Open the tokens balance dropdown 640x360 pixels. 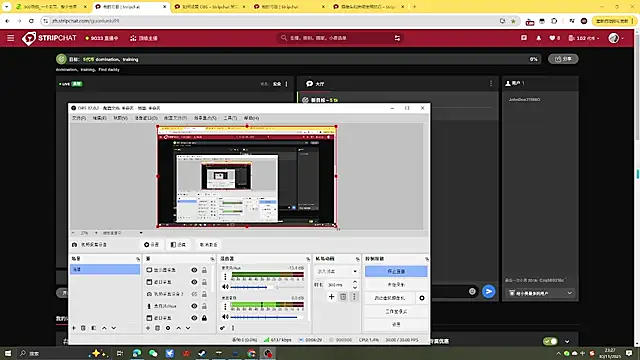tap(584, 38)
